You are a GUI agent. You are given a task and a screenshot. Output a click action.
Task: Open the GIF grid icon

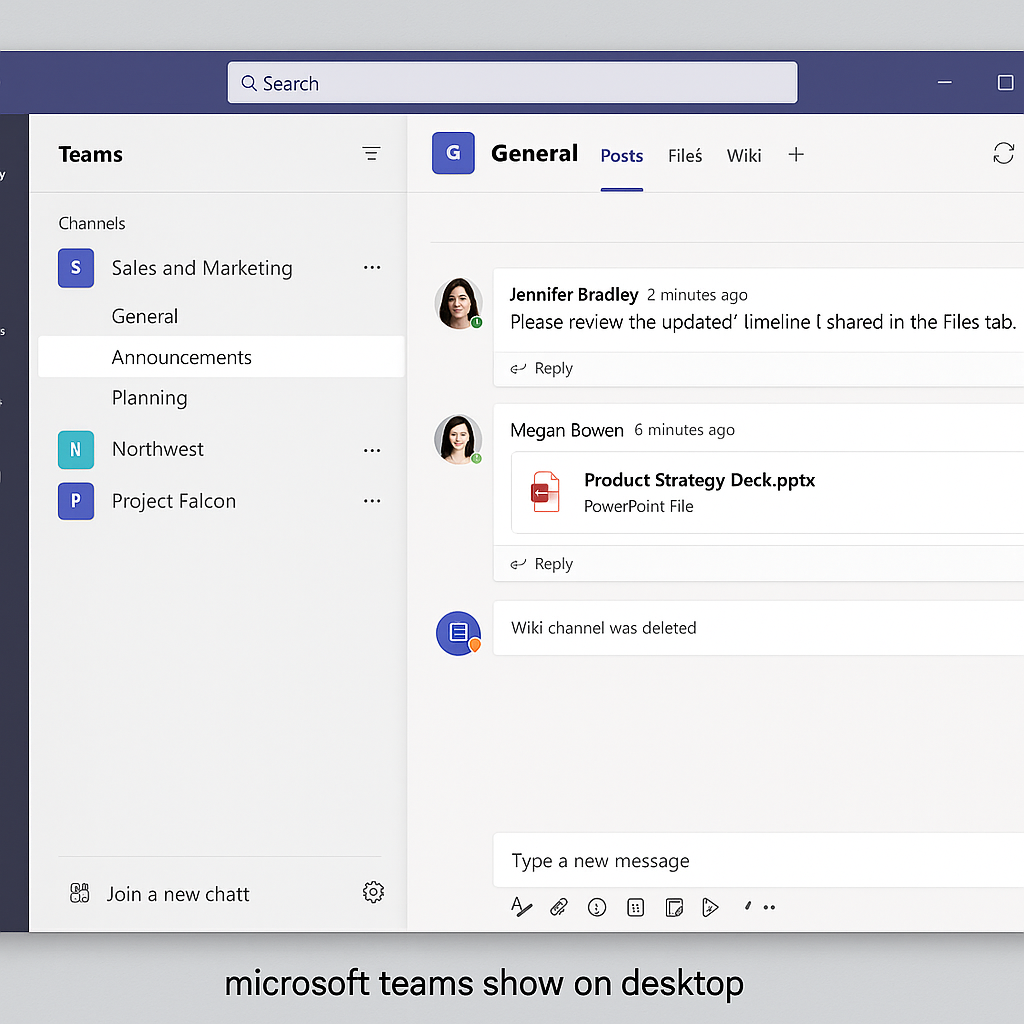coord(635,907)
